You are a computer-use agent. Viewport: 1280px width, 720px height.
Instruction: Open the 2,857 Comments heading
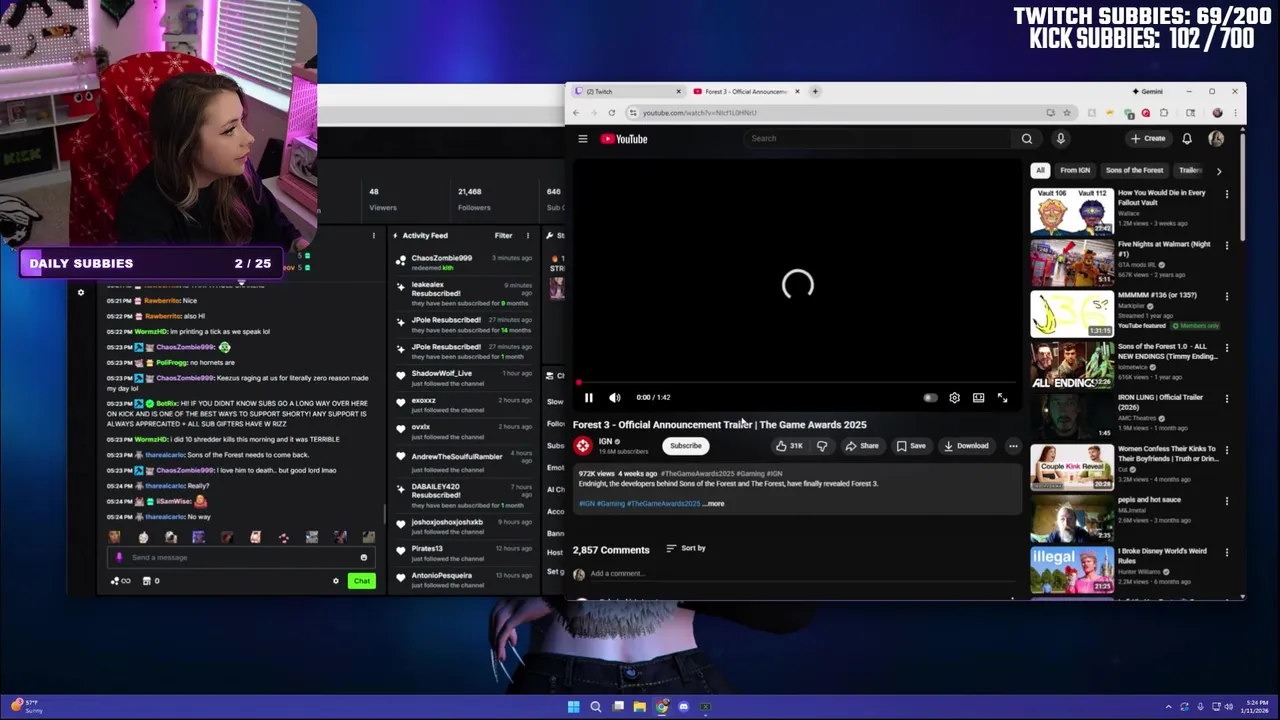pos(611,550)
